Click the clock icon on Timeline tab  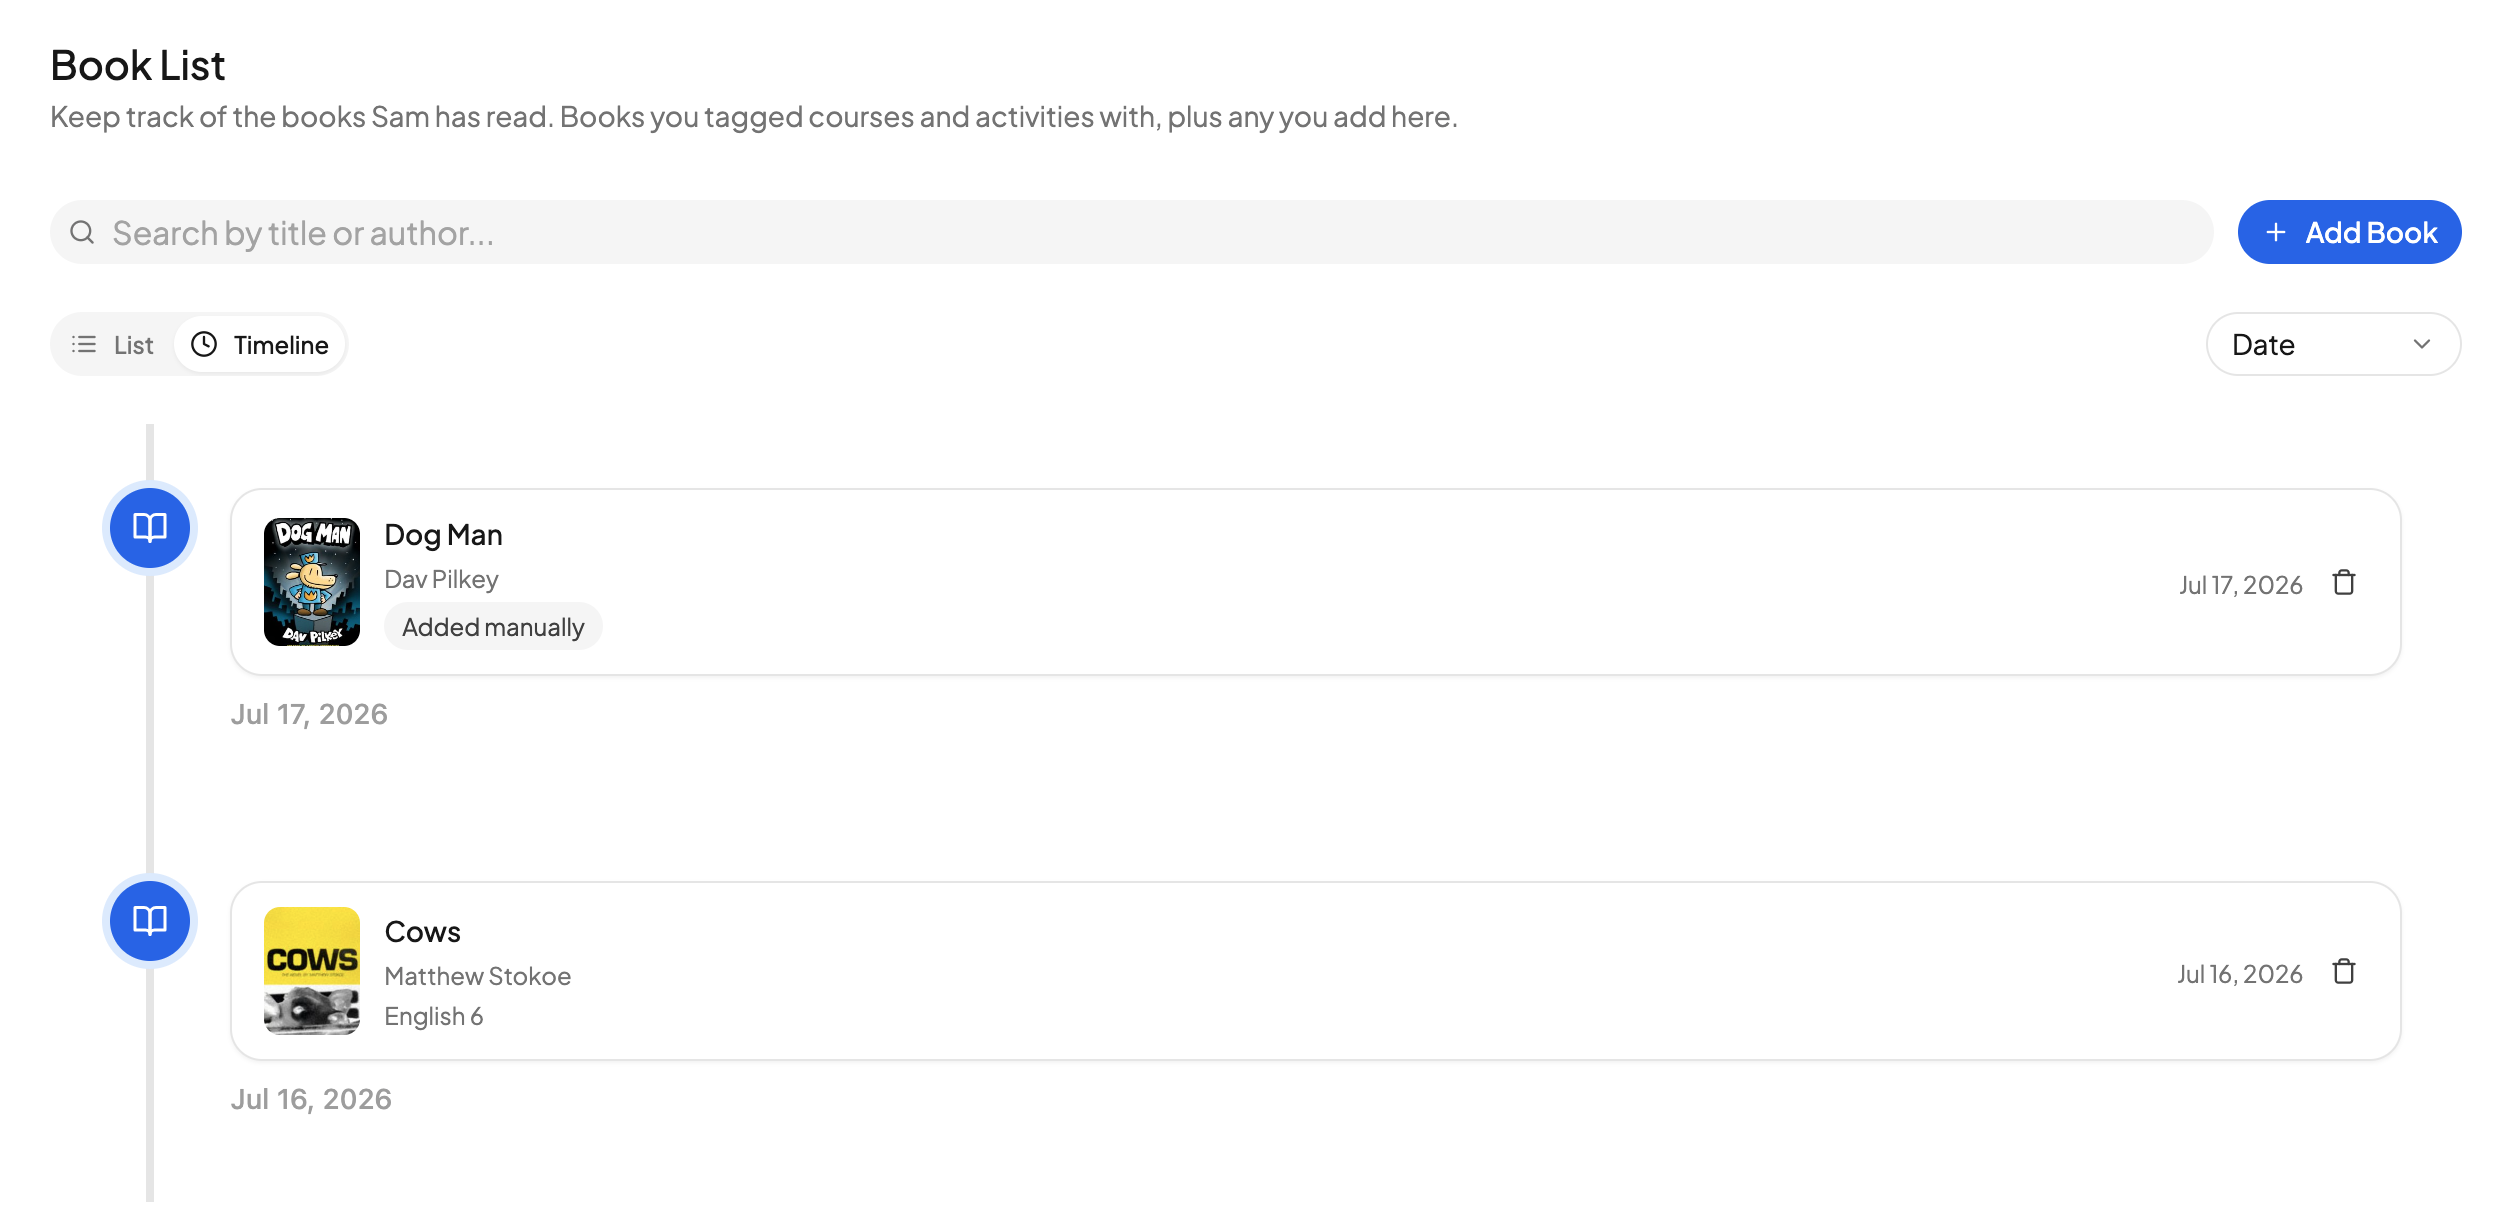204,344
